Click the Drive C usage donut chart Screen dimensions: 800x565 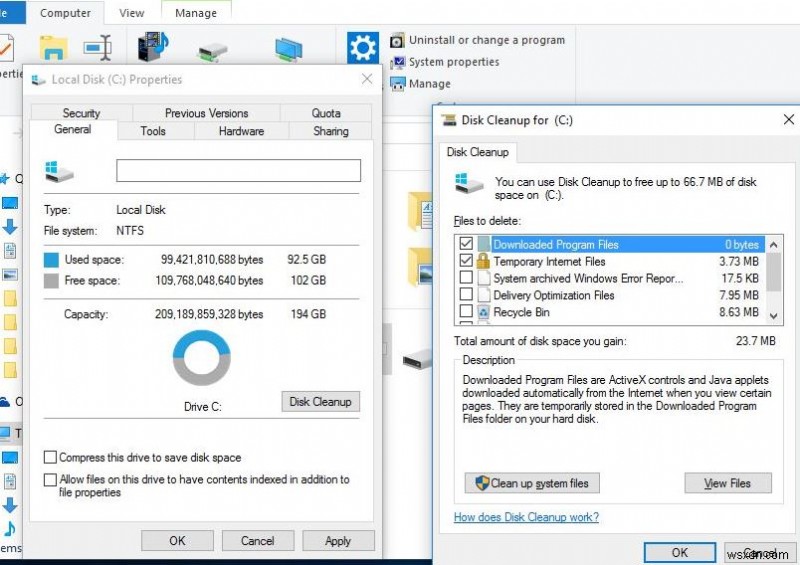[202, 358]
